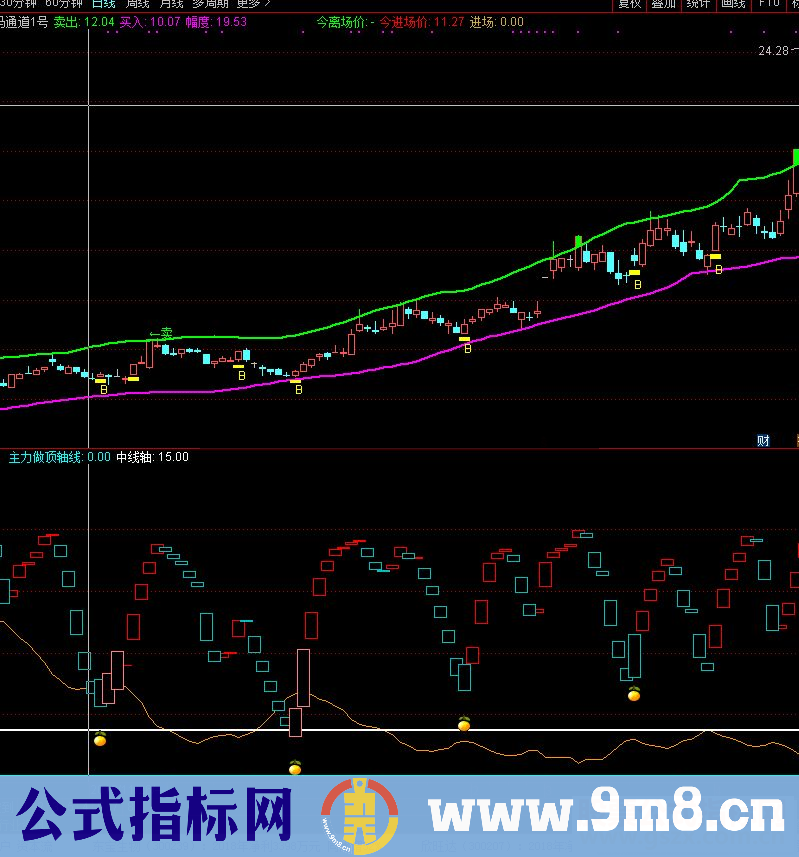The width and height of the screenshot is (799, 857).
Task: Click the ←卖 sell signal marker
Action: click(161, 333)
